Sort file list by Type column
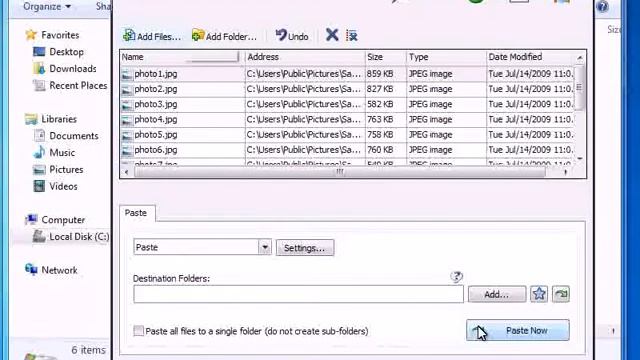Image resolution: width=640 pixels, height=360 pixels. [x=447, y=57]
